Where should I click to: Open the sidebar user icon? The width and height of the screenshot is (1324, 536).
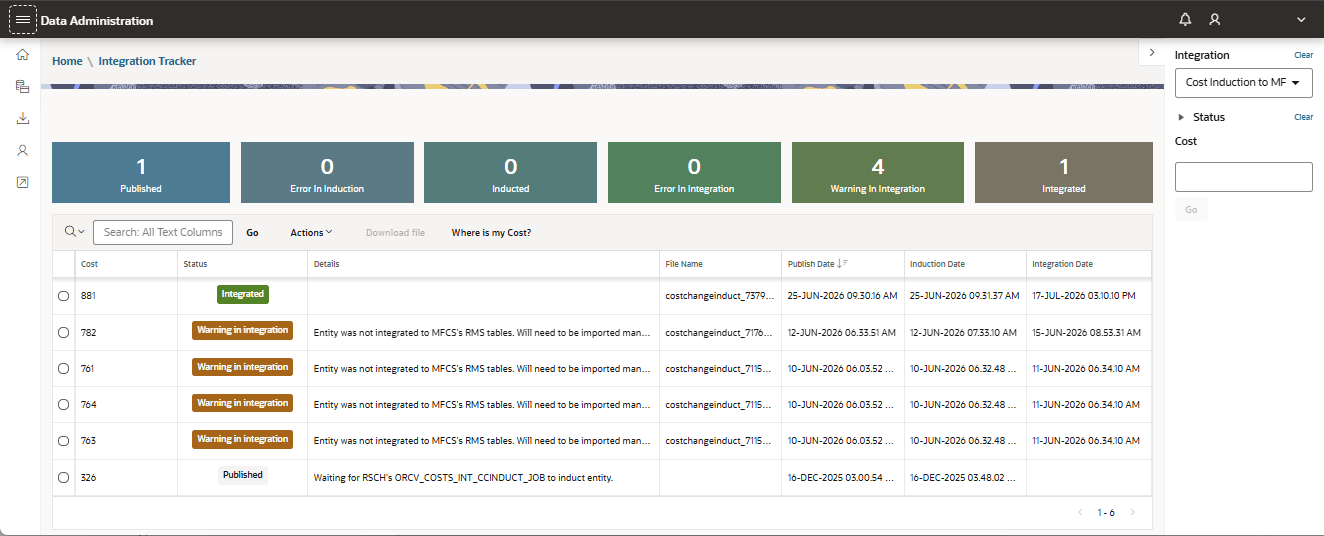(22, 150)
